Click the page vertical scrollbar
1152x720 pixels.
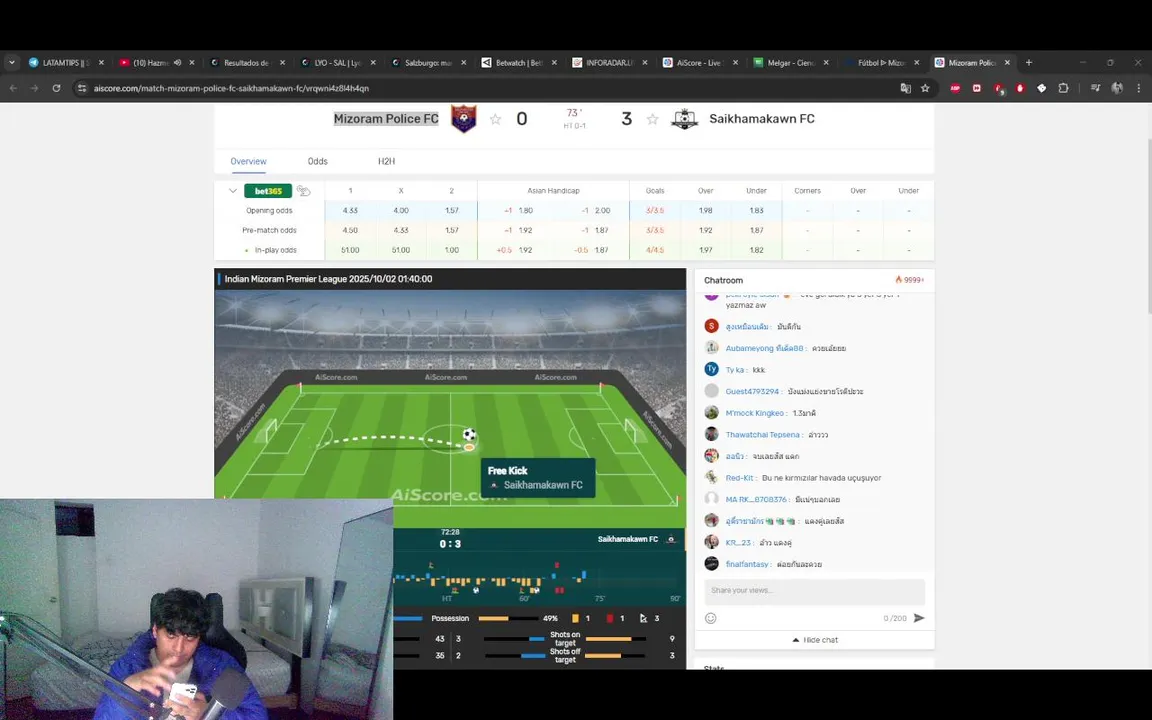click(1148, 224)
